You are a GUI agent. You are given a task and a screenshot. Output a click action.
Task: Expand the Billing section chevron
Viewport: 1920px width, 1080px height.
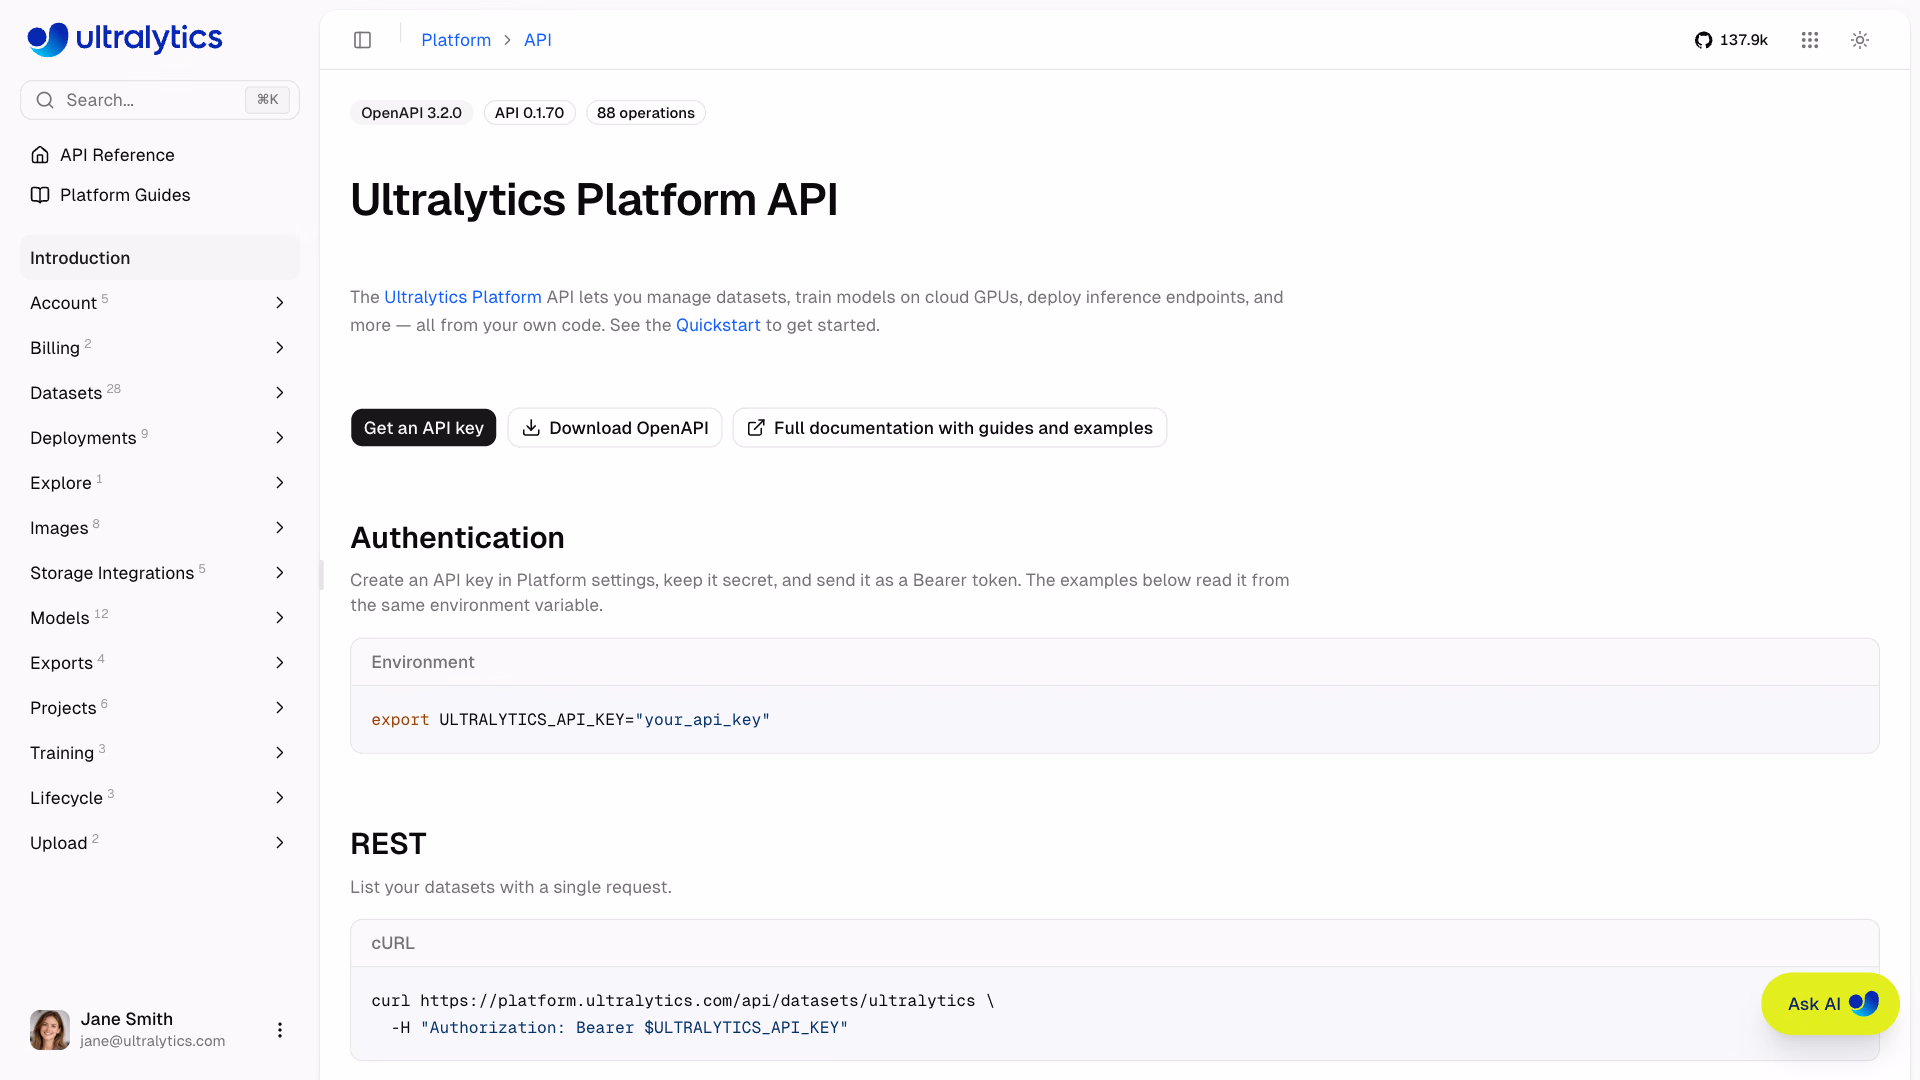click(280, 348)
